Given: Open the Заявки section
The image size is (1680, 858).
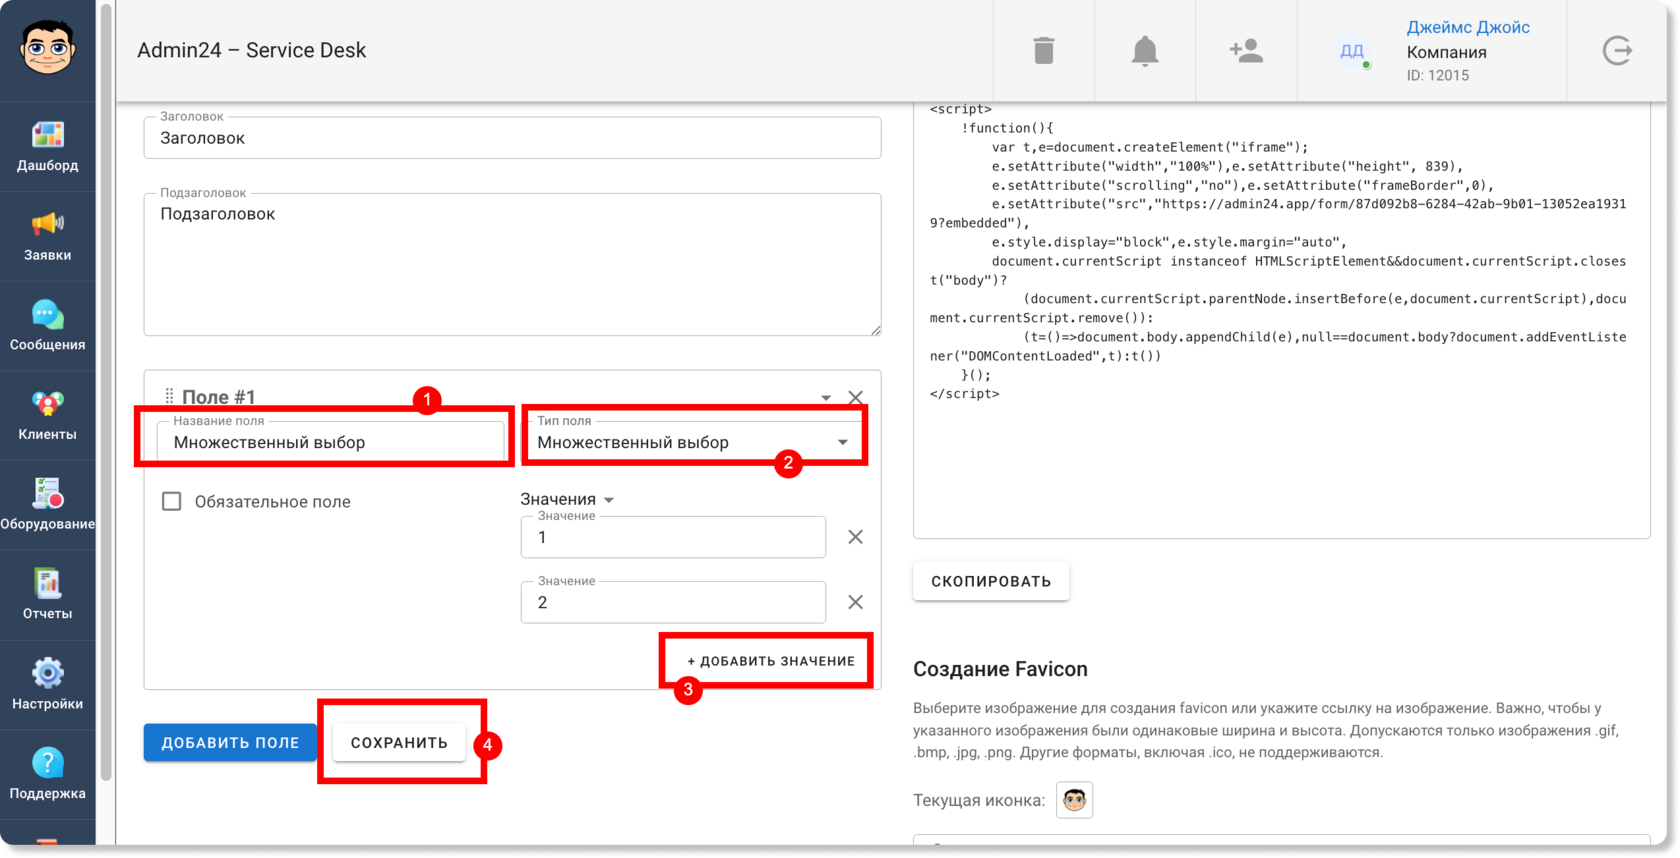Looking at the screenshot, I should (47, 237).
